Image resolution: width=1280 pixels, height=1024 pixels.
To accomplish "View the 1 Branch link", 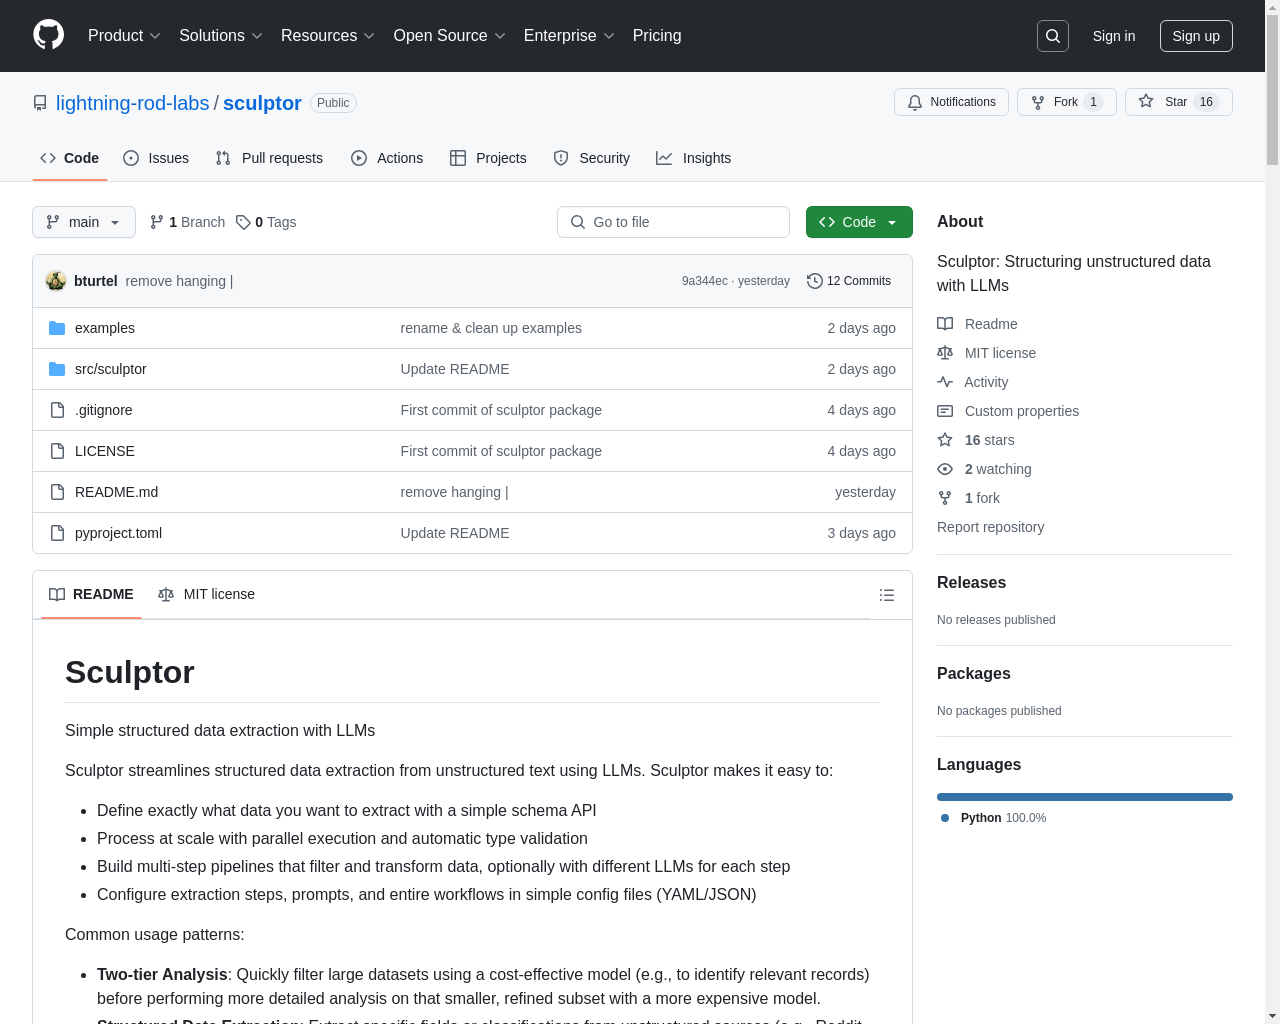I will 187,222.
